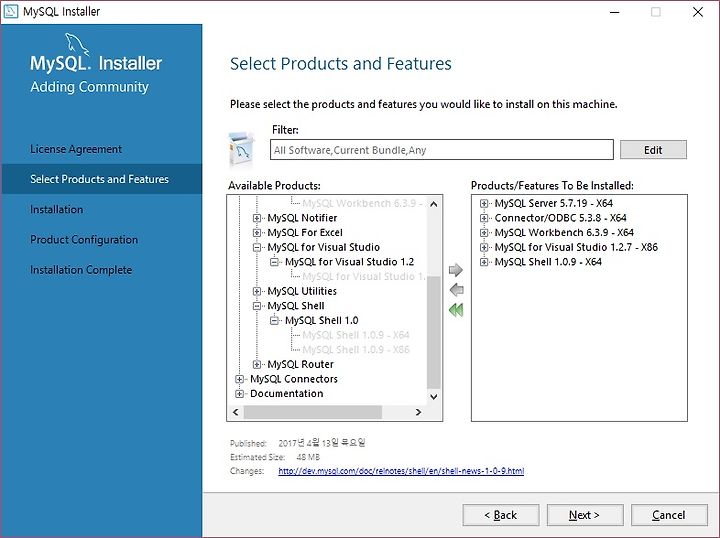Expand the MySQL Router node
The width and height of the screenshot is (720, 538).
click(257, 364)
